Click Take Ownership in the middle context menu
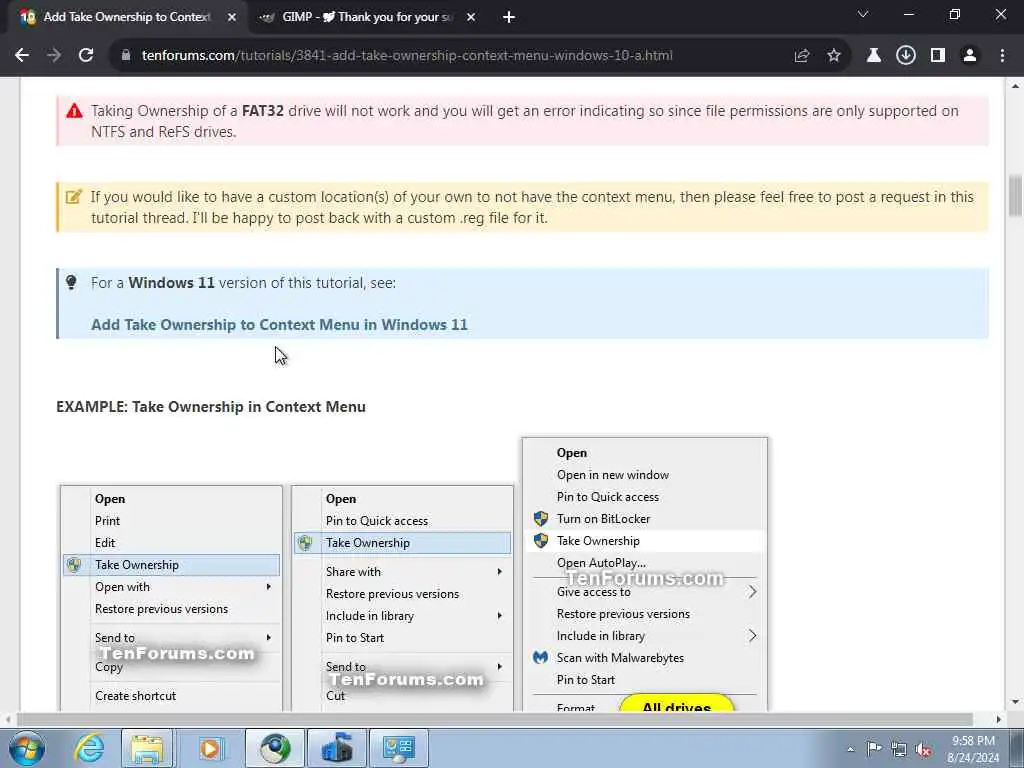 pos(402,543)
